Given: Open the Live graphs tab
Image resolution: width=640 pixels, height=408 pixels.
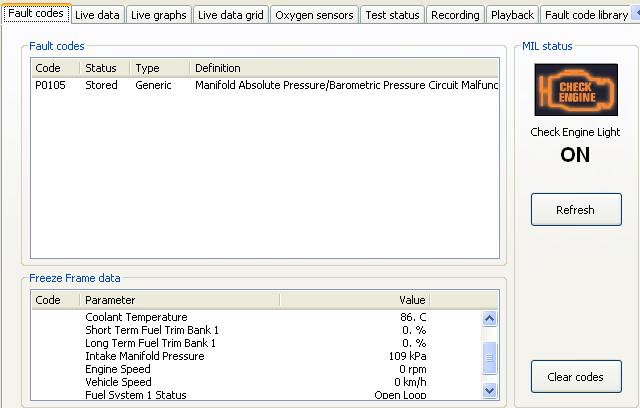Looking at the screenshot, I should (158, 15).
